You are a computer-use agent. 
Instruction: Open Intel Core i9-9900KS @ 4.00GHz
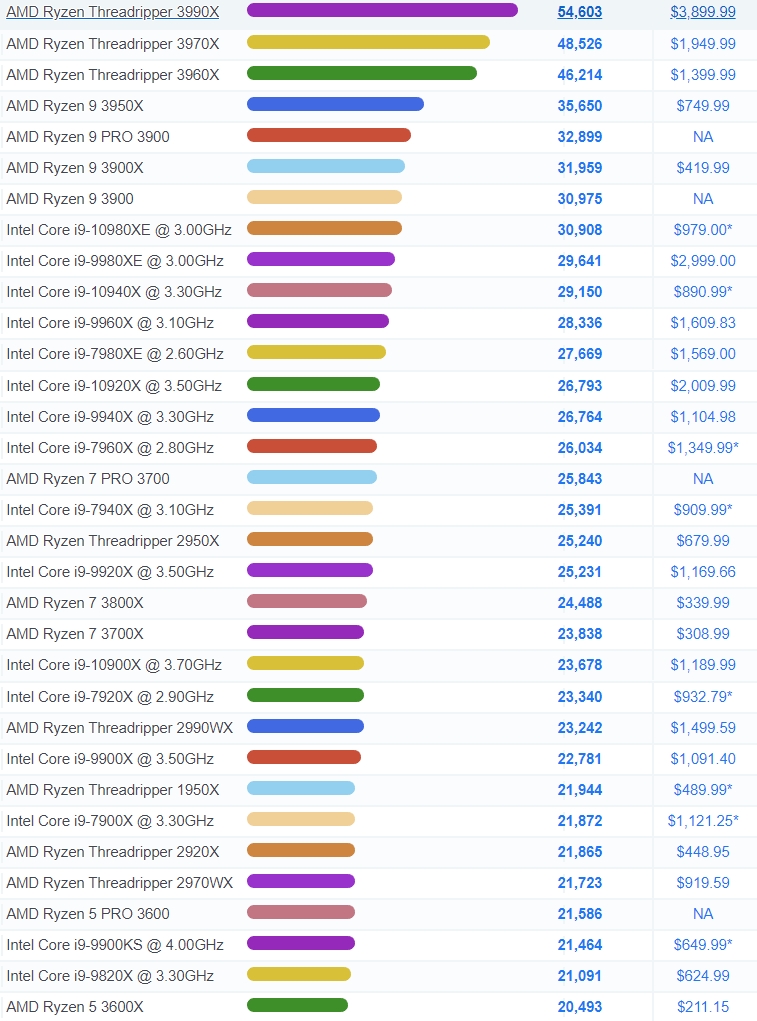[115, 945]
